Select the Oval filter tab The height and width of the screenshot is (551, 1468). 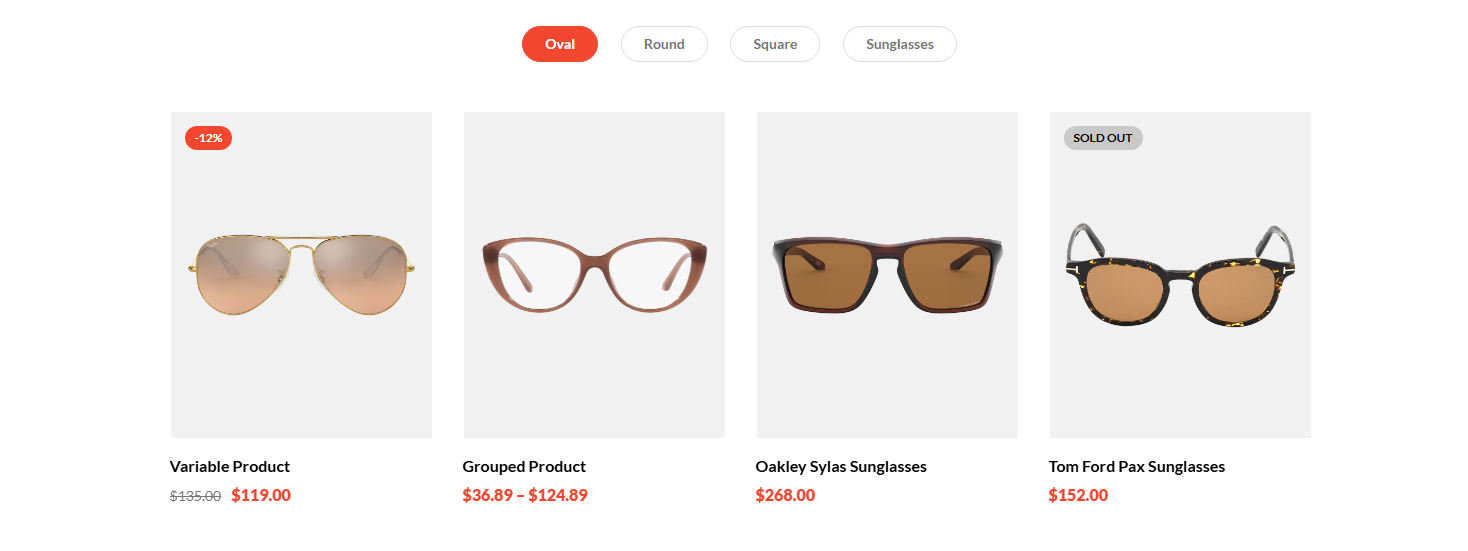coord(559,44)
